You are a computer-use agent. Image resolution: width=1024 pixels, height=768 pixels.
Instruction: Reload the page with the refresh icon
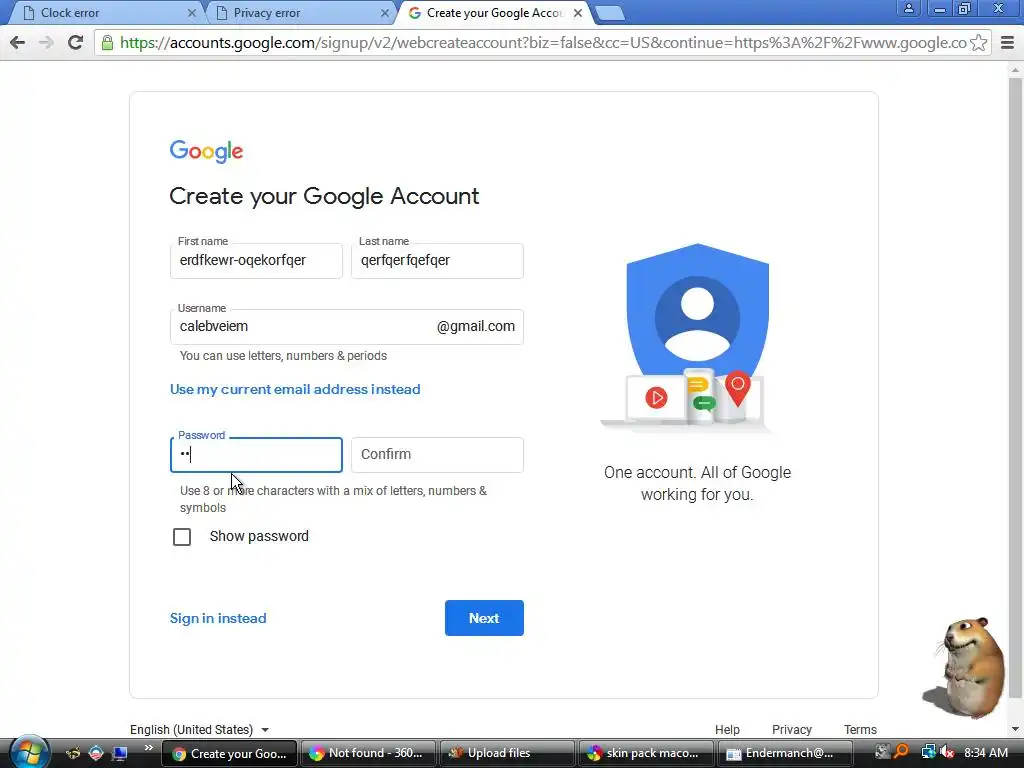click(75, 43)
